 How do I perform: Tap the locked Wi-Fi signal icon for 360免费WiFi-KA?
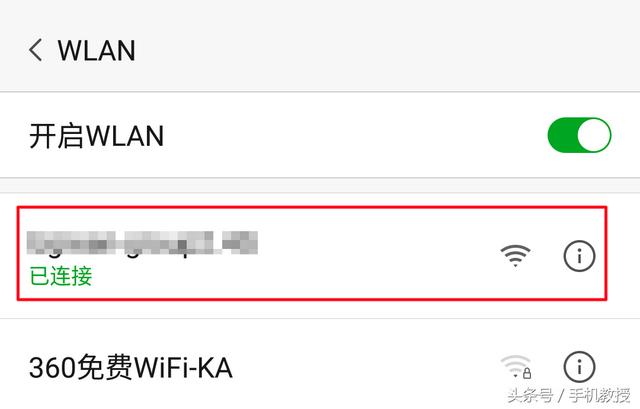point(516,367)
